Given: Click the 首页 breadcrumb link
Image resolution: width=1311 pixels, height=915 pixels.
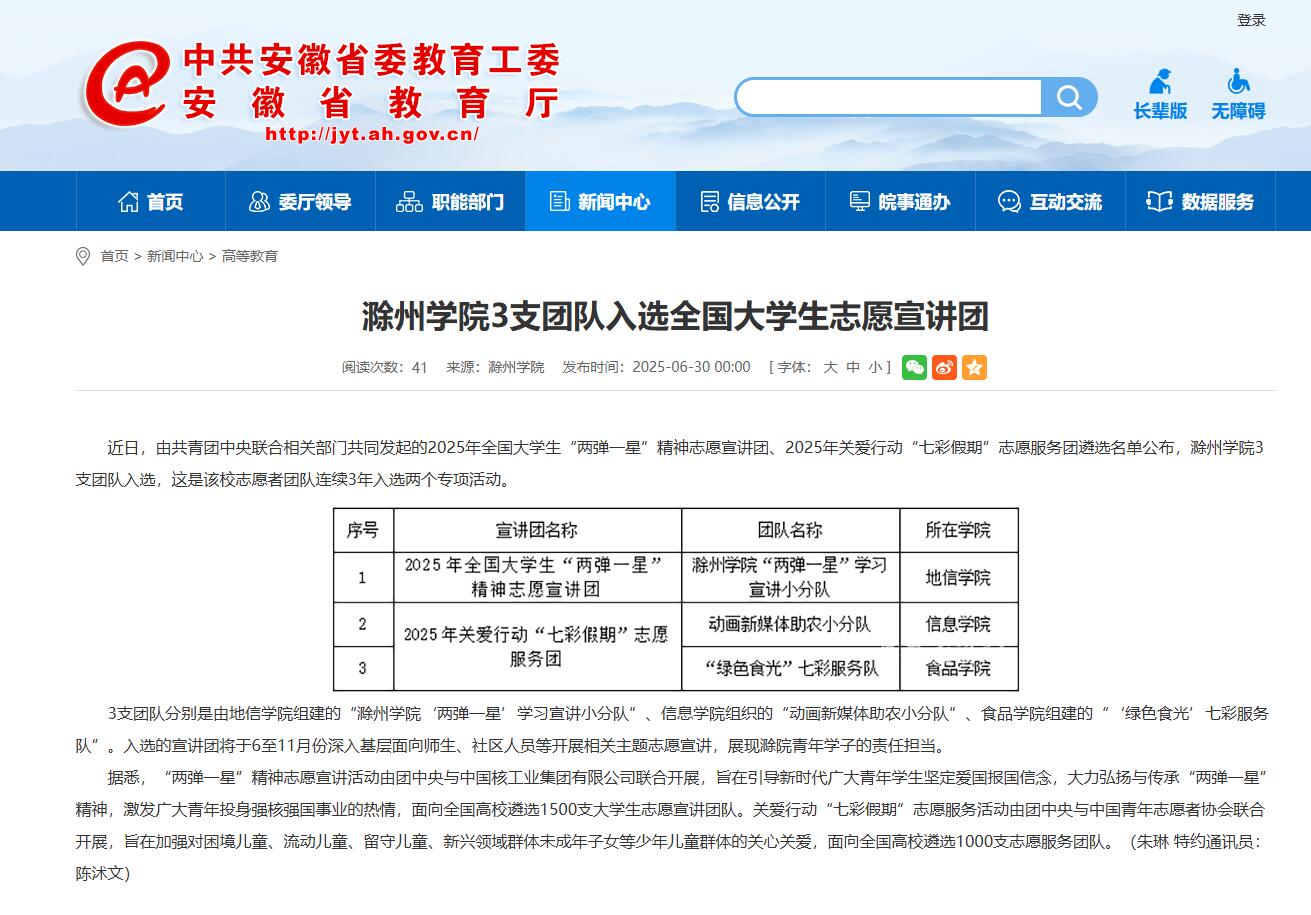Looking at the screenshot, I should tap(114, 256).
